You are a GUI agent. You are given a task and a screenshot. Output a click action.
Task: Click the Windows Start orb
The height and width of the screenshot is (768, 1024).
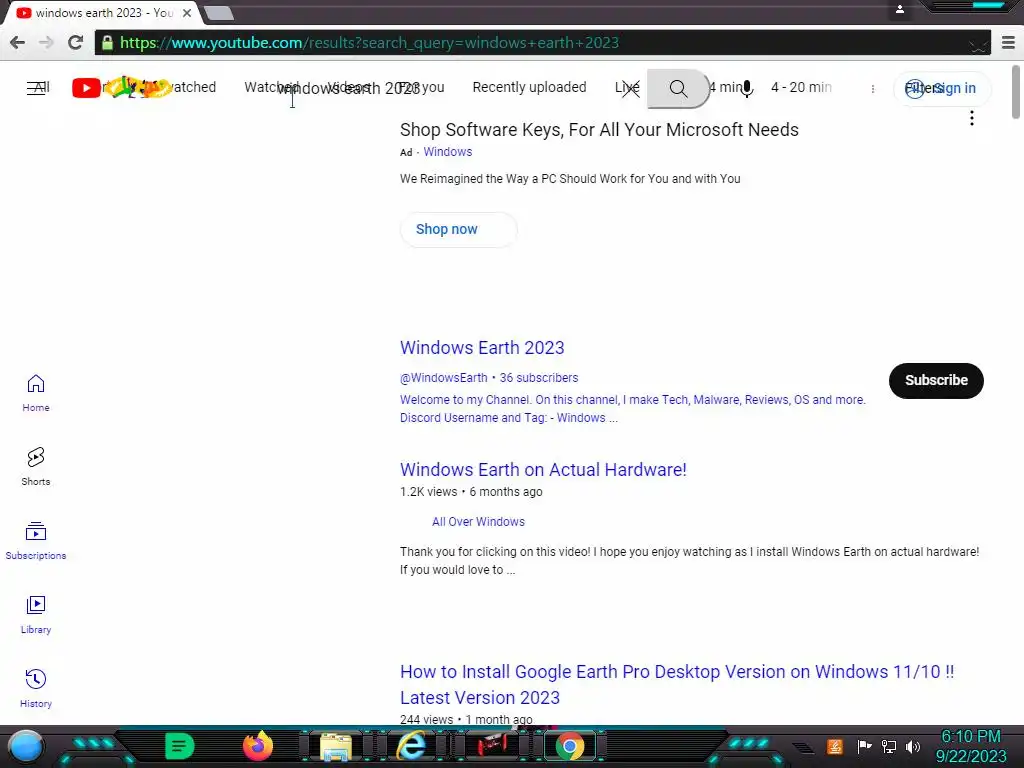click(x=26, y=746)
